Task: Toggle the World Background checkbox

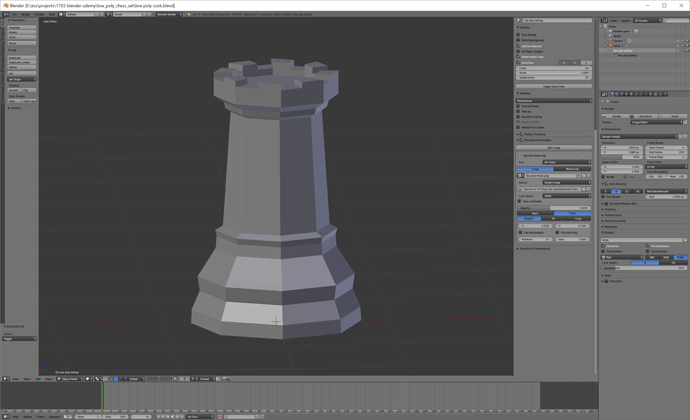Action: pos(518,40)
